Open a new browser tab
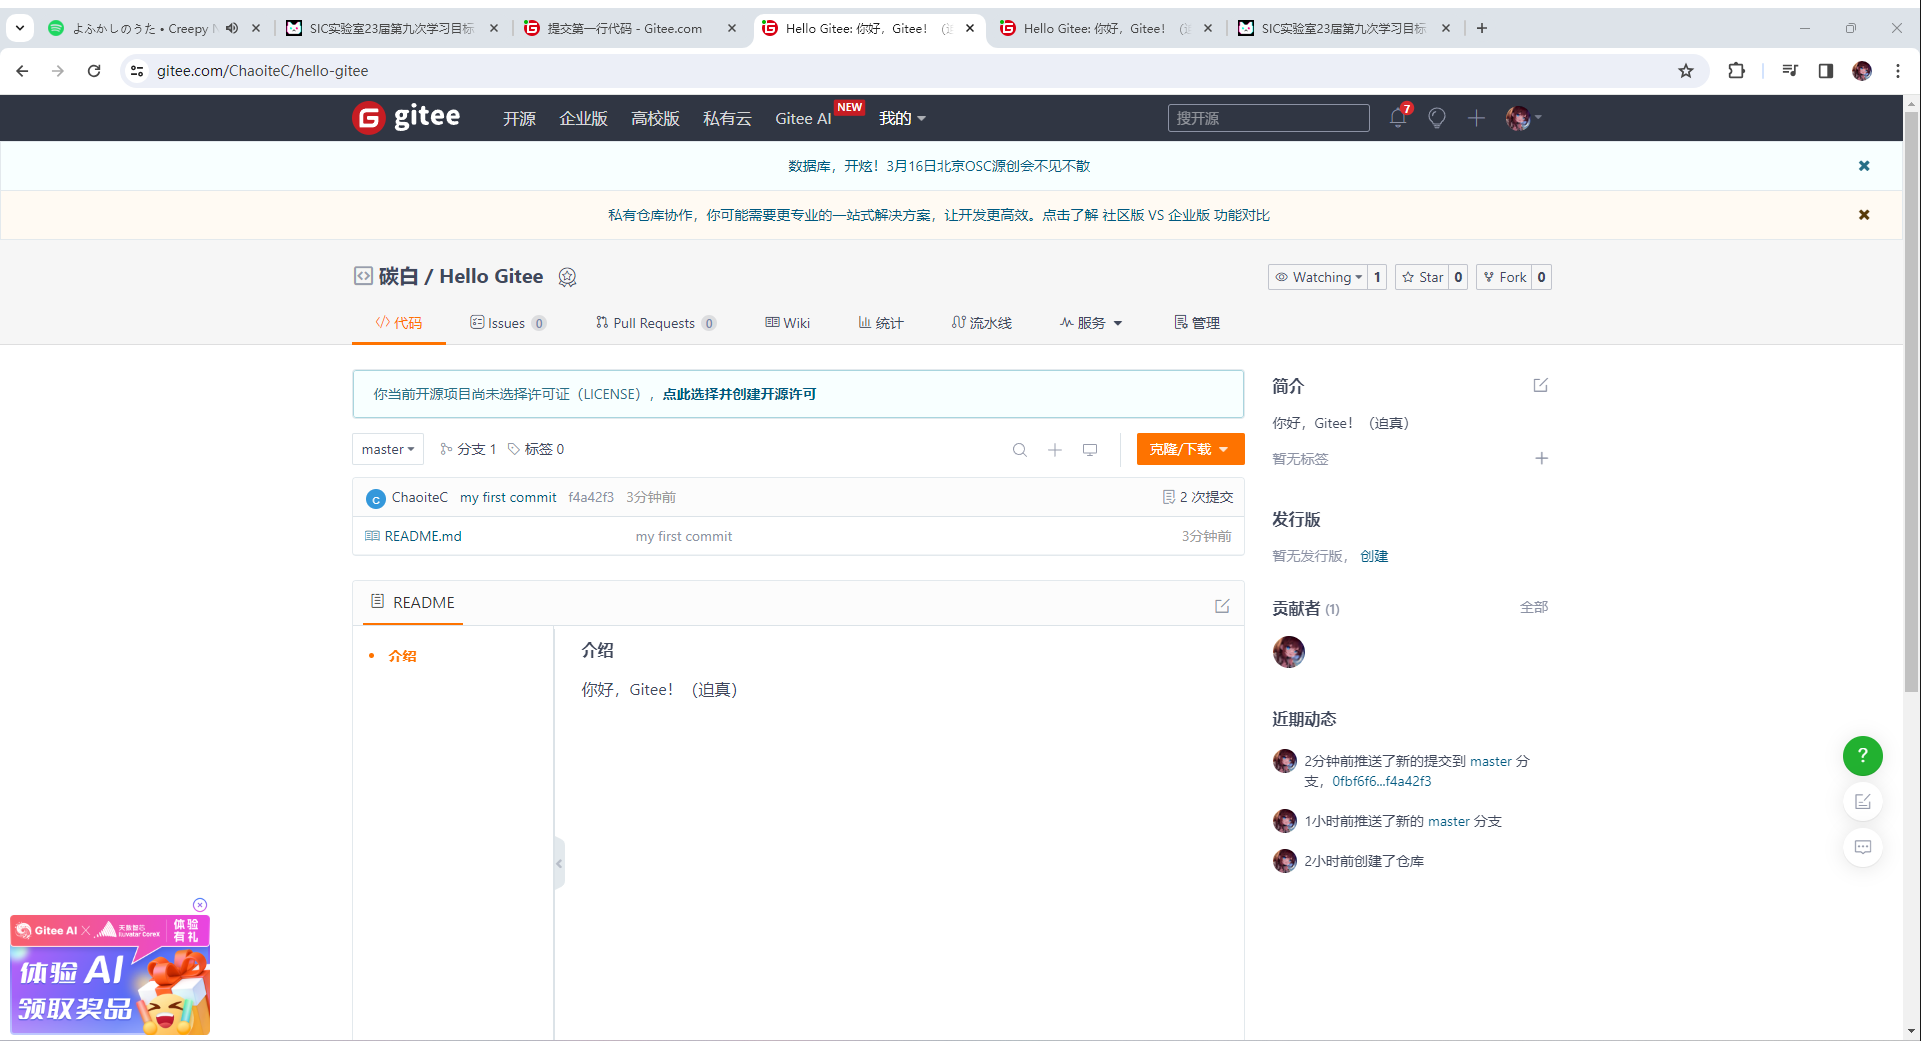Image resolution: width=1921 pixels, height=1041 pixels. (x=1482, y=28)
